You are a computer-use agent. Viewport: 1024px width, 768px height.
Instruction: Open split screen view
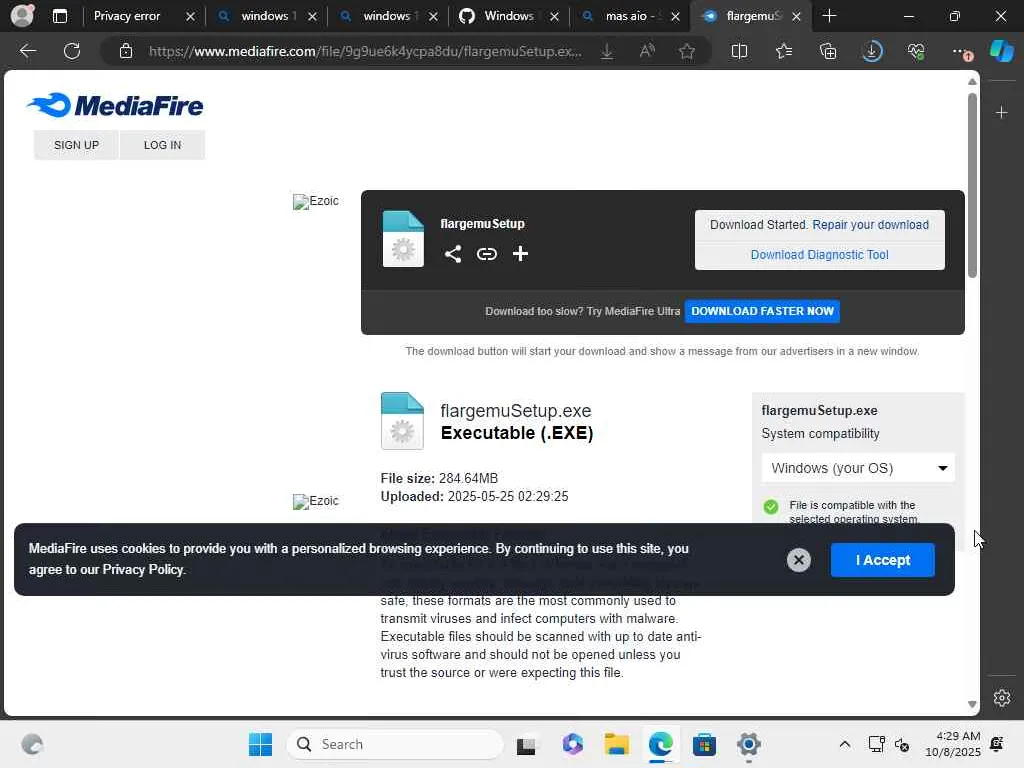tap(739, 51)
